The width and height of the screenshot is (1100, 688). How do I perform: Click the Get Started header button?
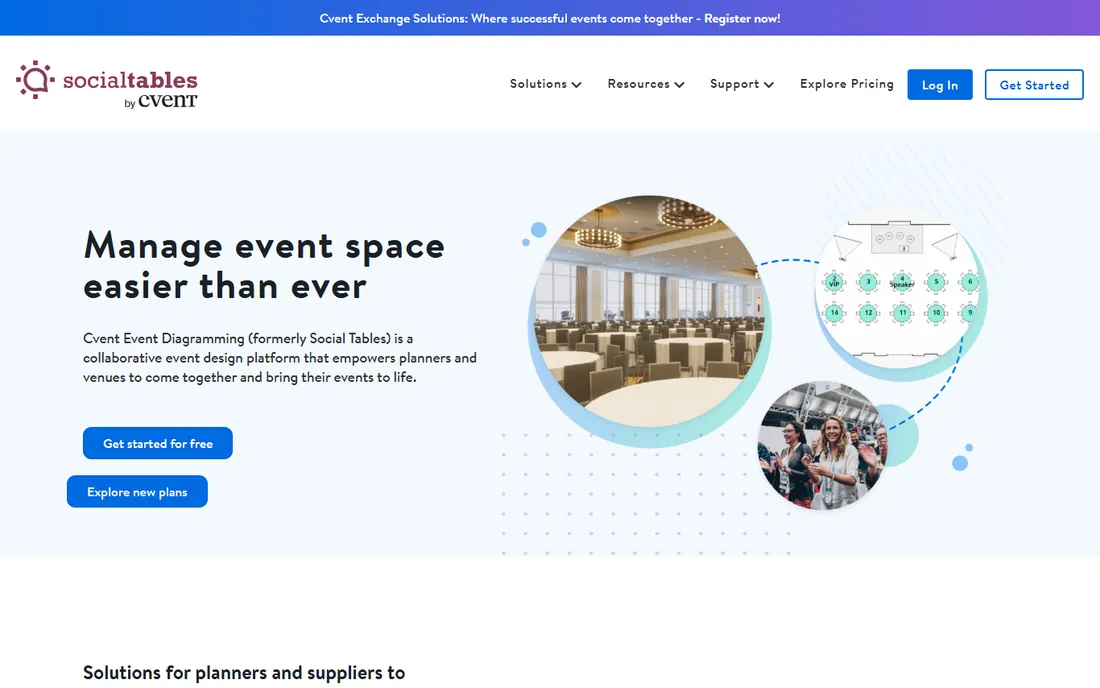1033,85
